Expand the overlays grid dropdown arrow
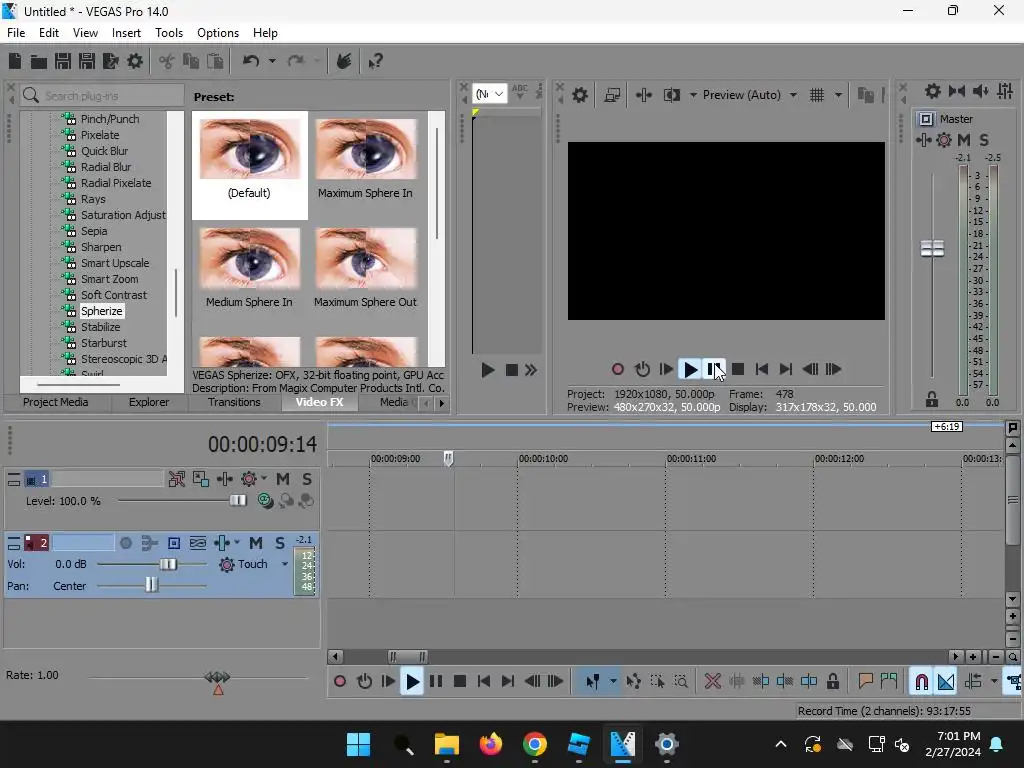1024x768 pixels. point(838,95)
